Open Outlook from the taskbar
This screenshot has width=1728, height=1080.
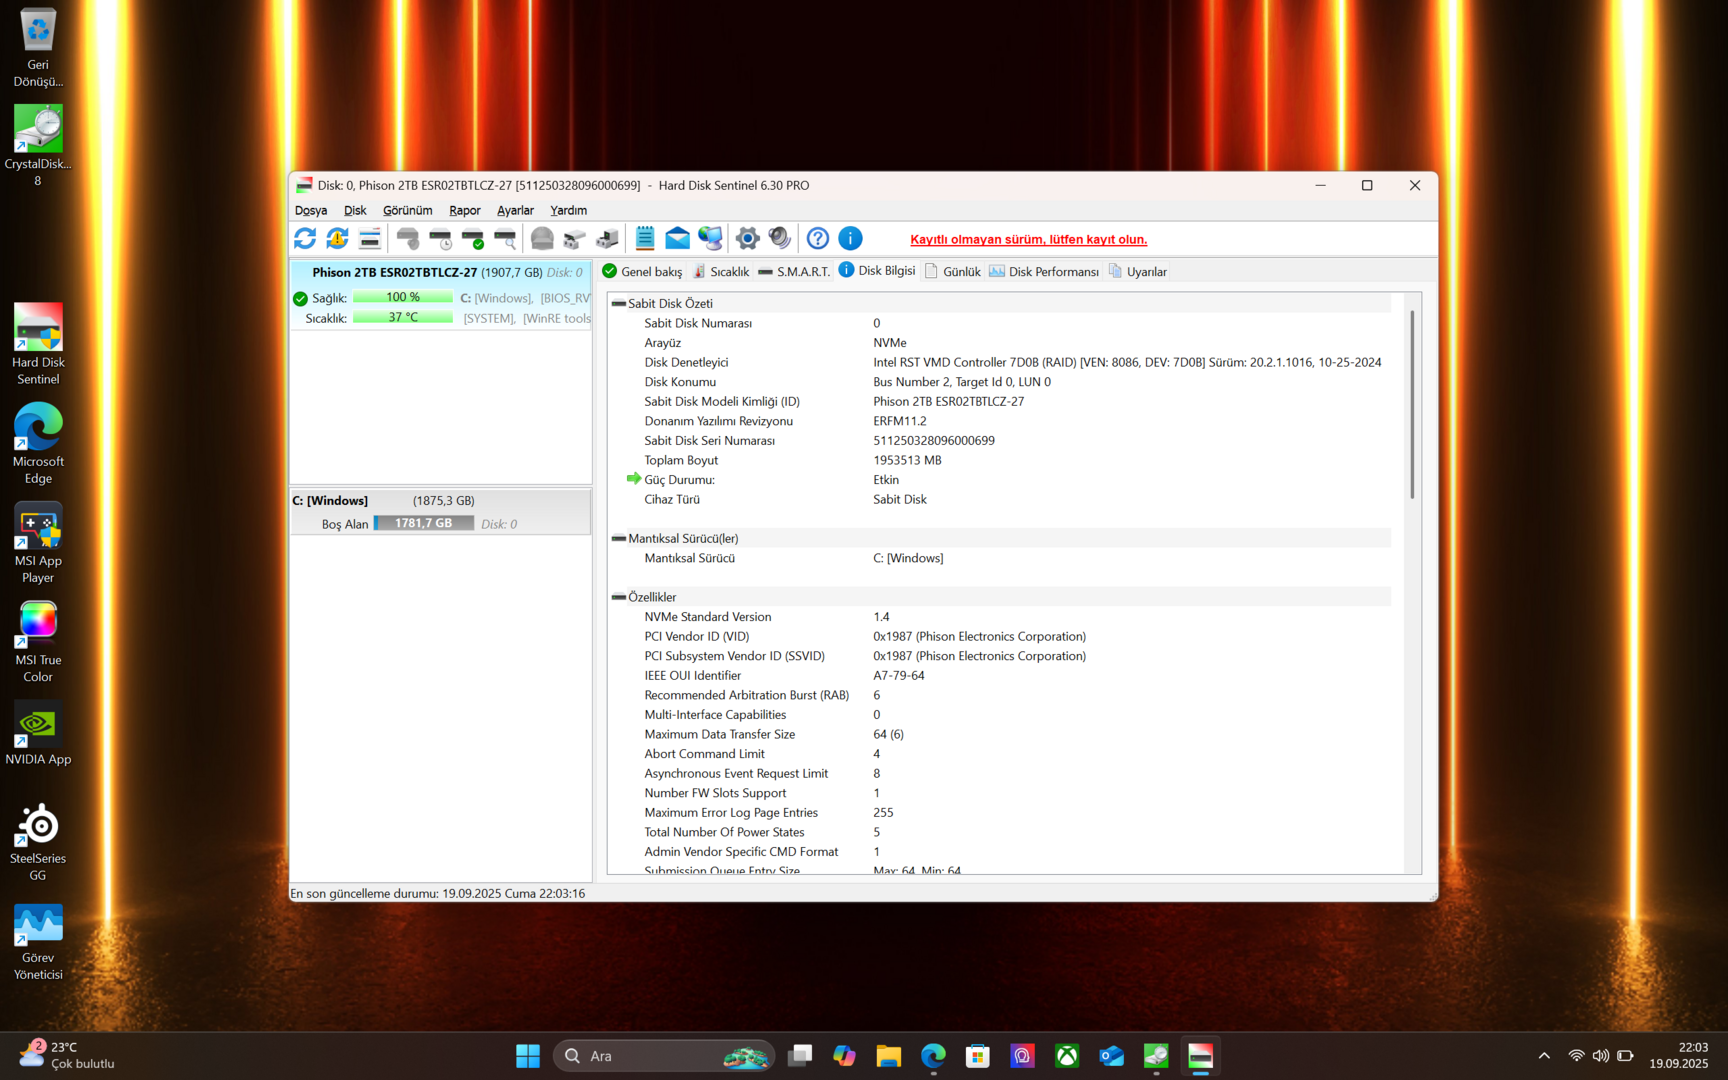point(1111,1056)
